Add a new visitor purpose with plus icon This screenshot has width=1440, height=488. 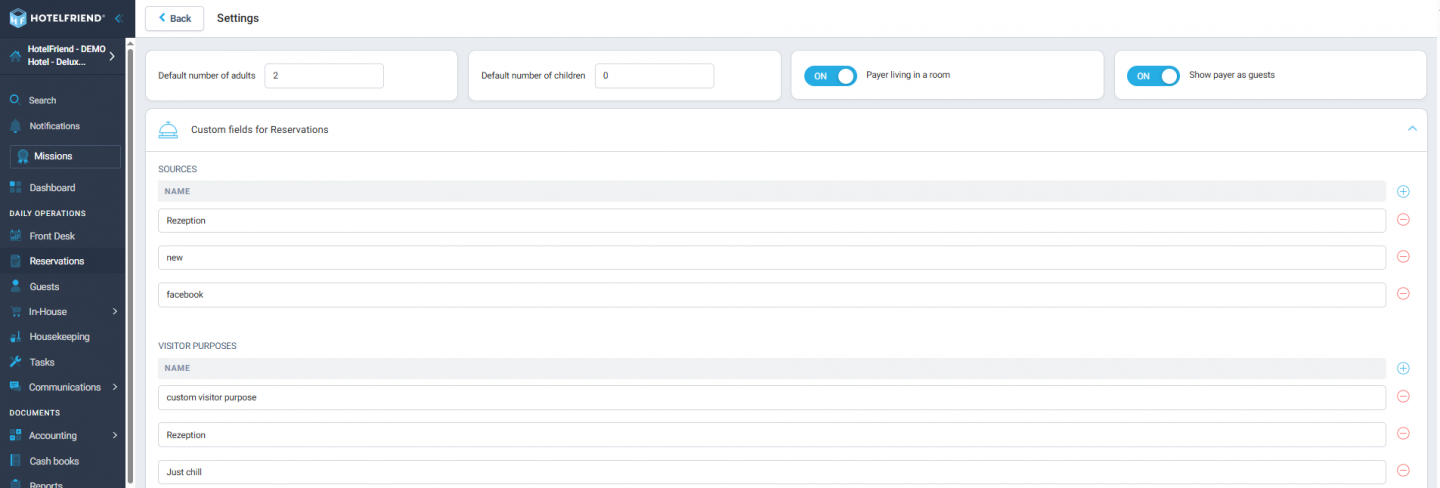[1403, 368]
